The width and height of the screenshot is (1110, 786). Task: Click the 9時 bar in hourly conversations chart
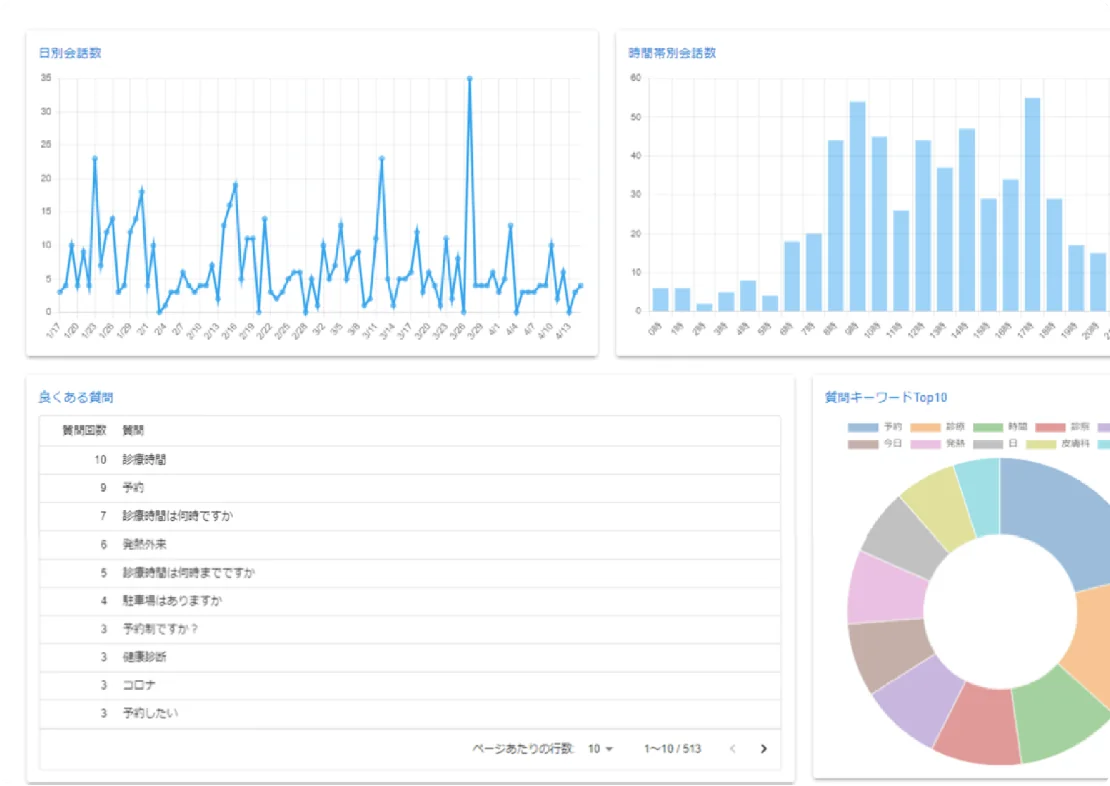857,206
